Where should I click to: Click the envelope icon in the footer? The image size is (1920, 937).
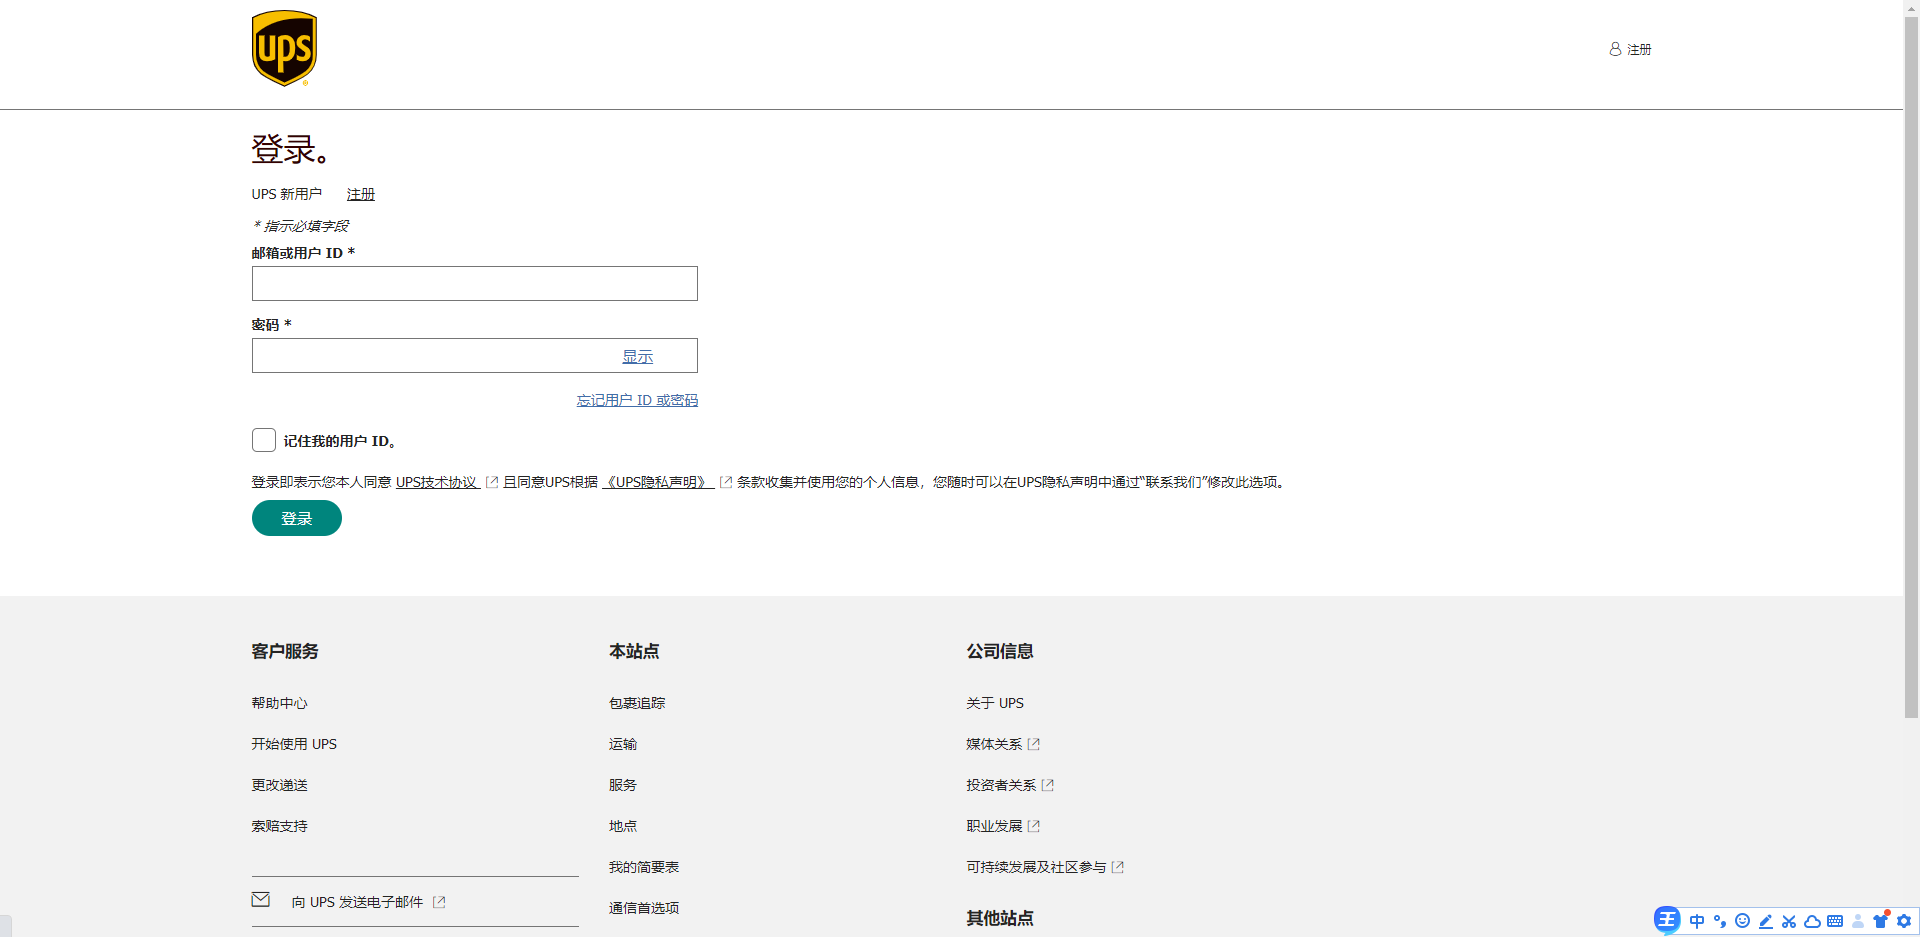tap(261, 900)
